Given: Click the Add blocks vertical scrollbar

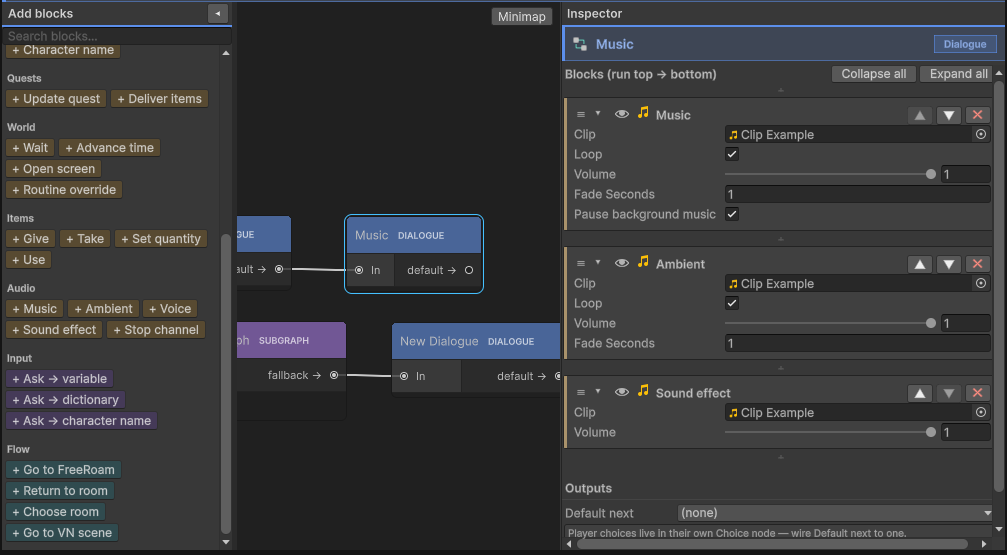Looking at the screenshot, I should [x=225, y=384].
